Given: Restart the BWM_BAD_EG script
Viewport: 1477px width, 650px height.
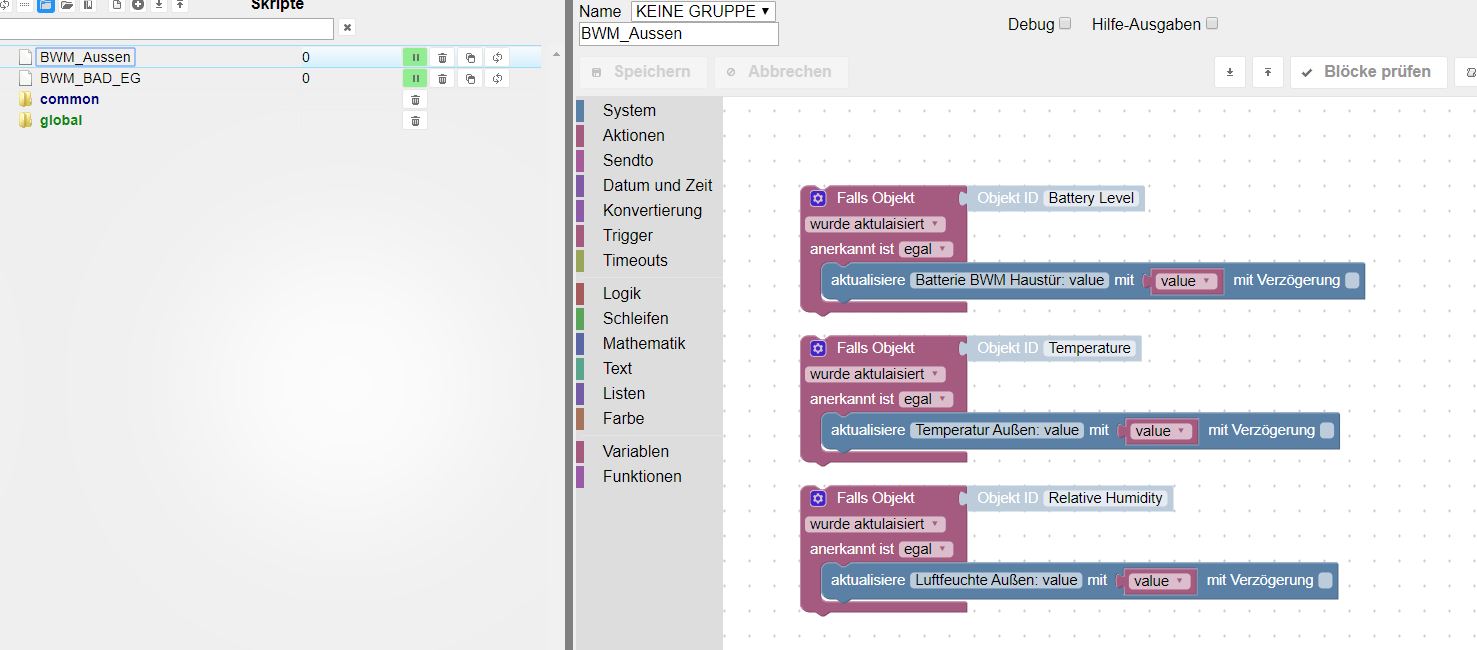Looking at the screenshot, I should 497,78.
